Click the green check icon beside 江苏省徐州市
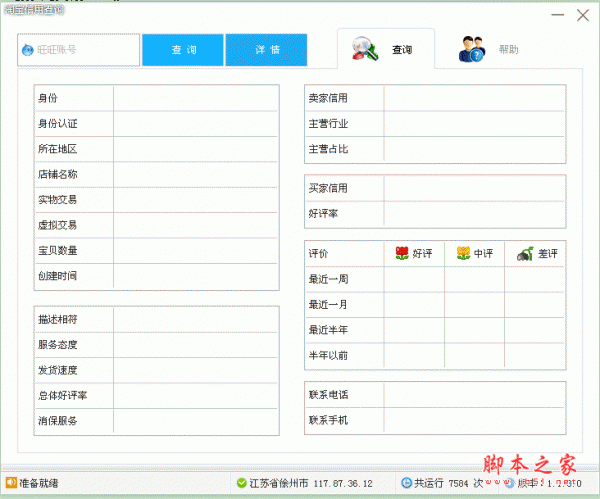Image resolution: width=600 pixels, height=499 pixels. pyautogui.click(x=241, y=483)
